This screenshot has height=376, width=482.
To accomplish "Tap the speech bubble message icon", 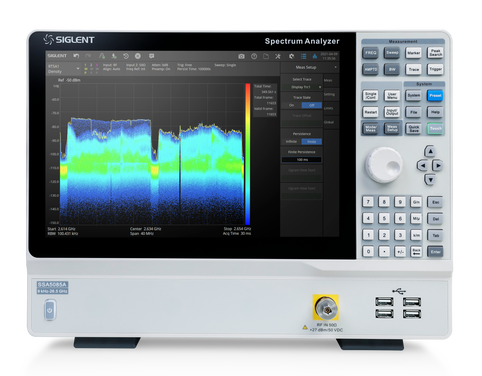I will pyautogui.click(x=151, y=56).
